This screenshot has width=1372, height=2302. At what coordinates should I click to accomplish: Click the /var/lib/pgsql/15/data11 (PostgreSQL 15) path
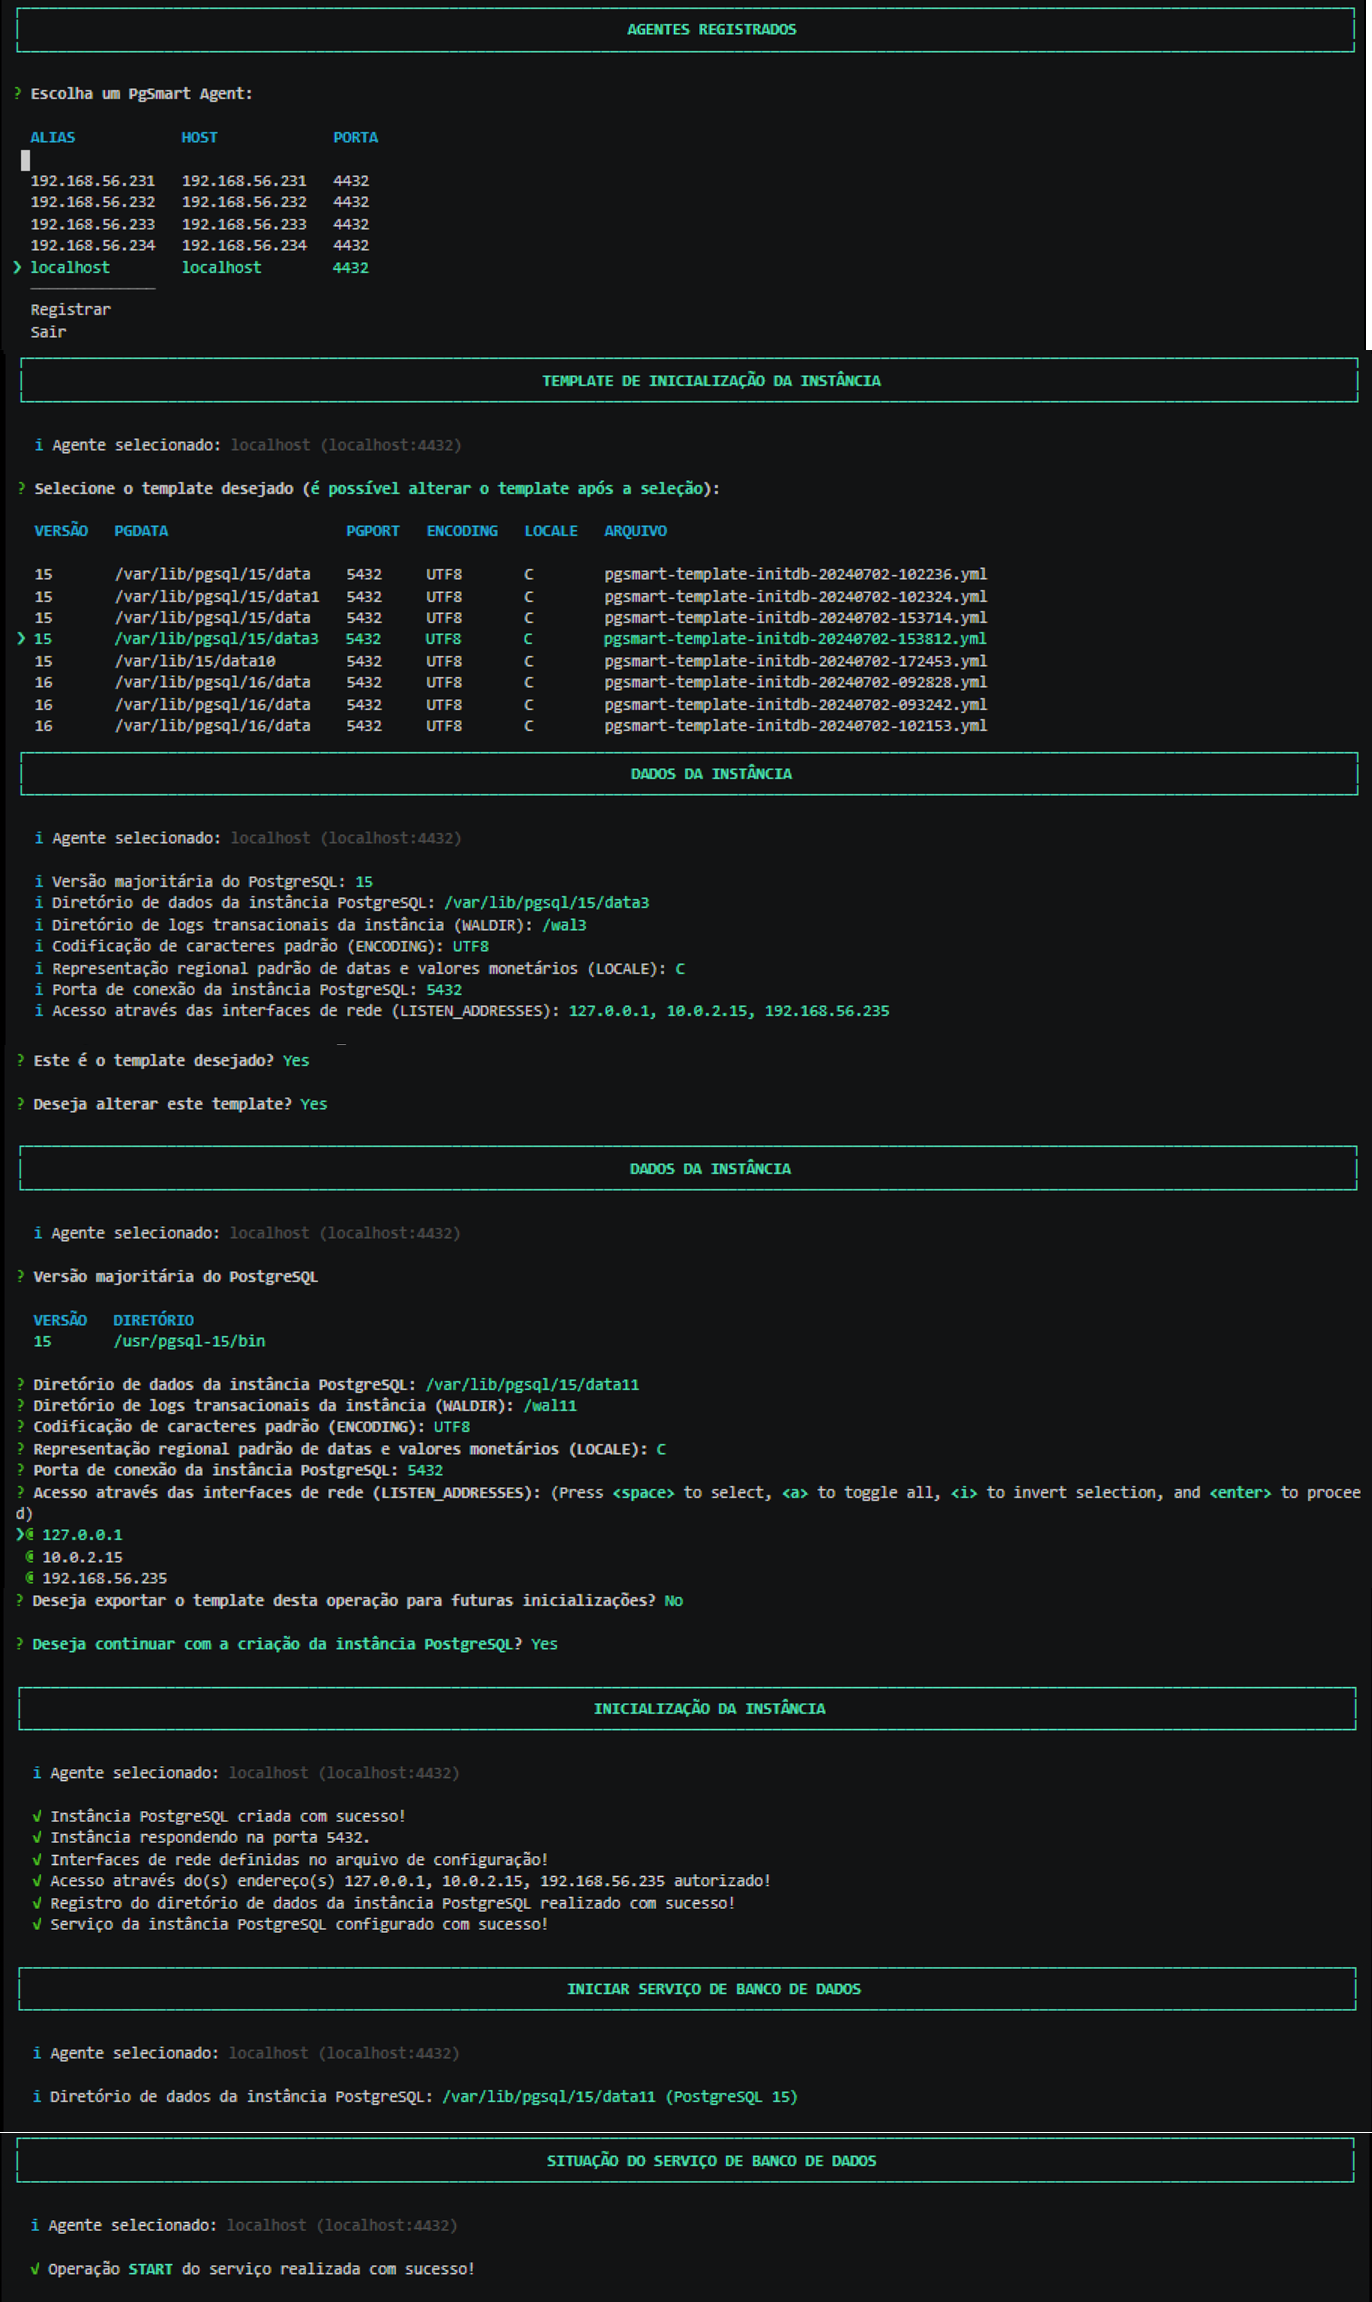coord(620,2096)
